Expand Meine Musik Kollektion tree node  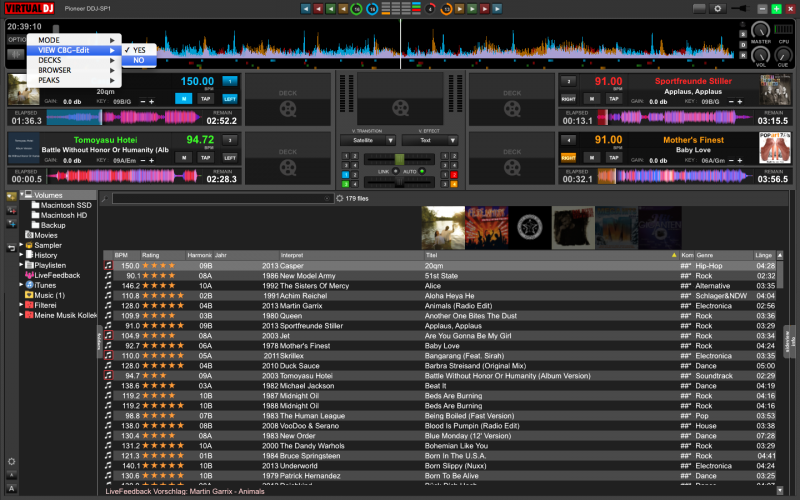tap(21, 315)
